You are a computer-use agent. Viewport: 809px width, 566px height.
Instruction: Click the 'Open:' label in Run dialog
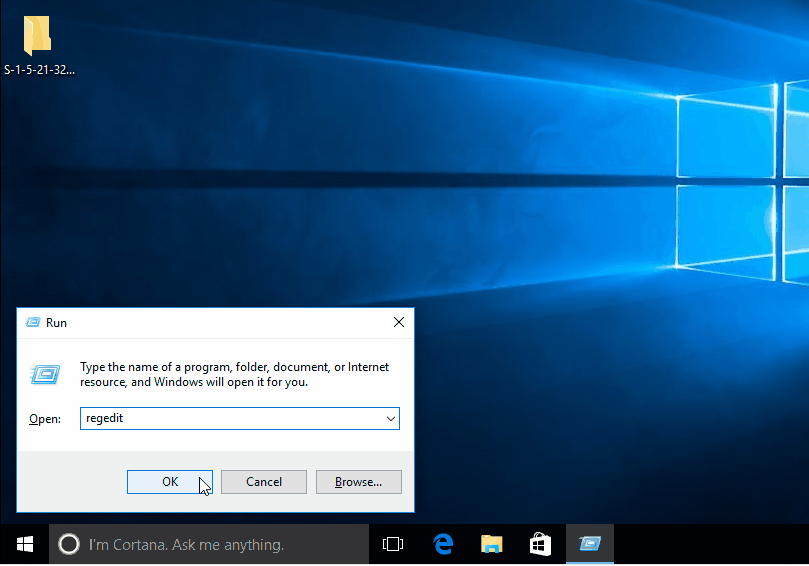(45, 419)
